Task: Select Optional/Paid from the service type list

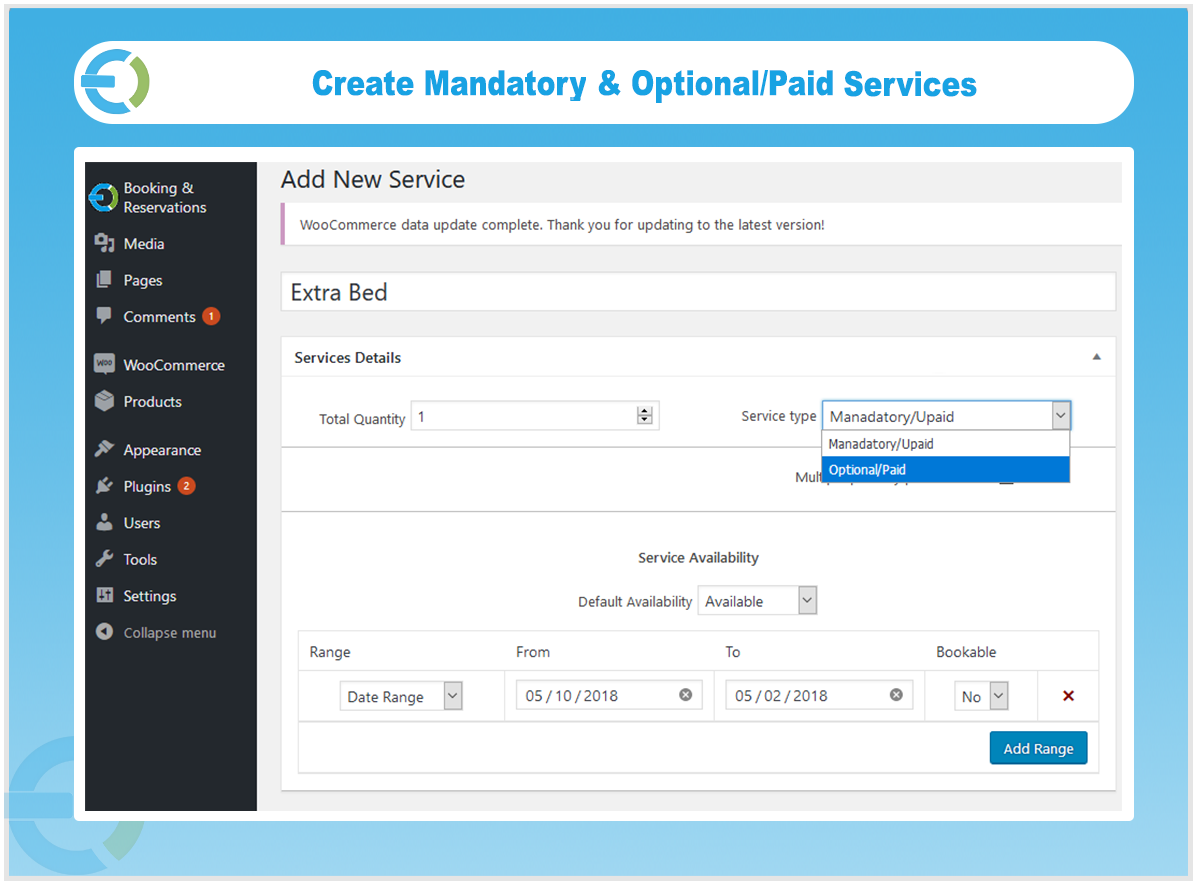Action: 947,469
